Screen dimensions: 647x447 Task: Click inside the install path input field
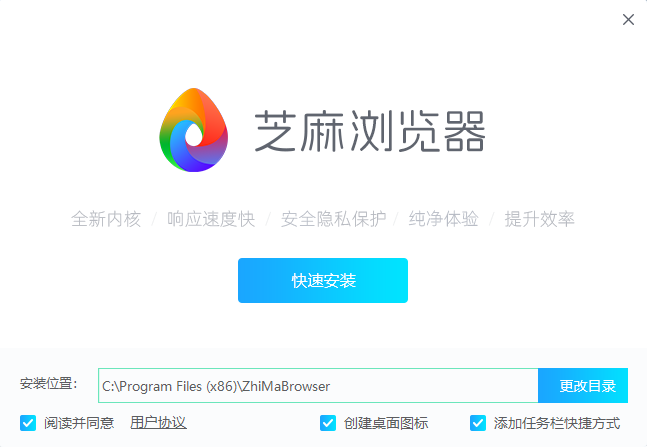318,386
